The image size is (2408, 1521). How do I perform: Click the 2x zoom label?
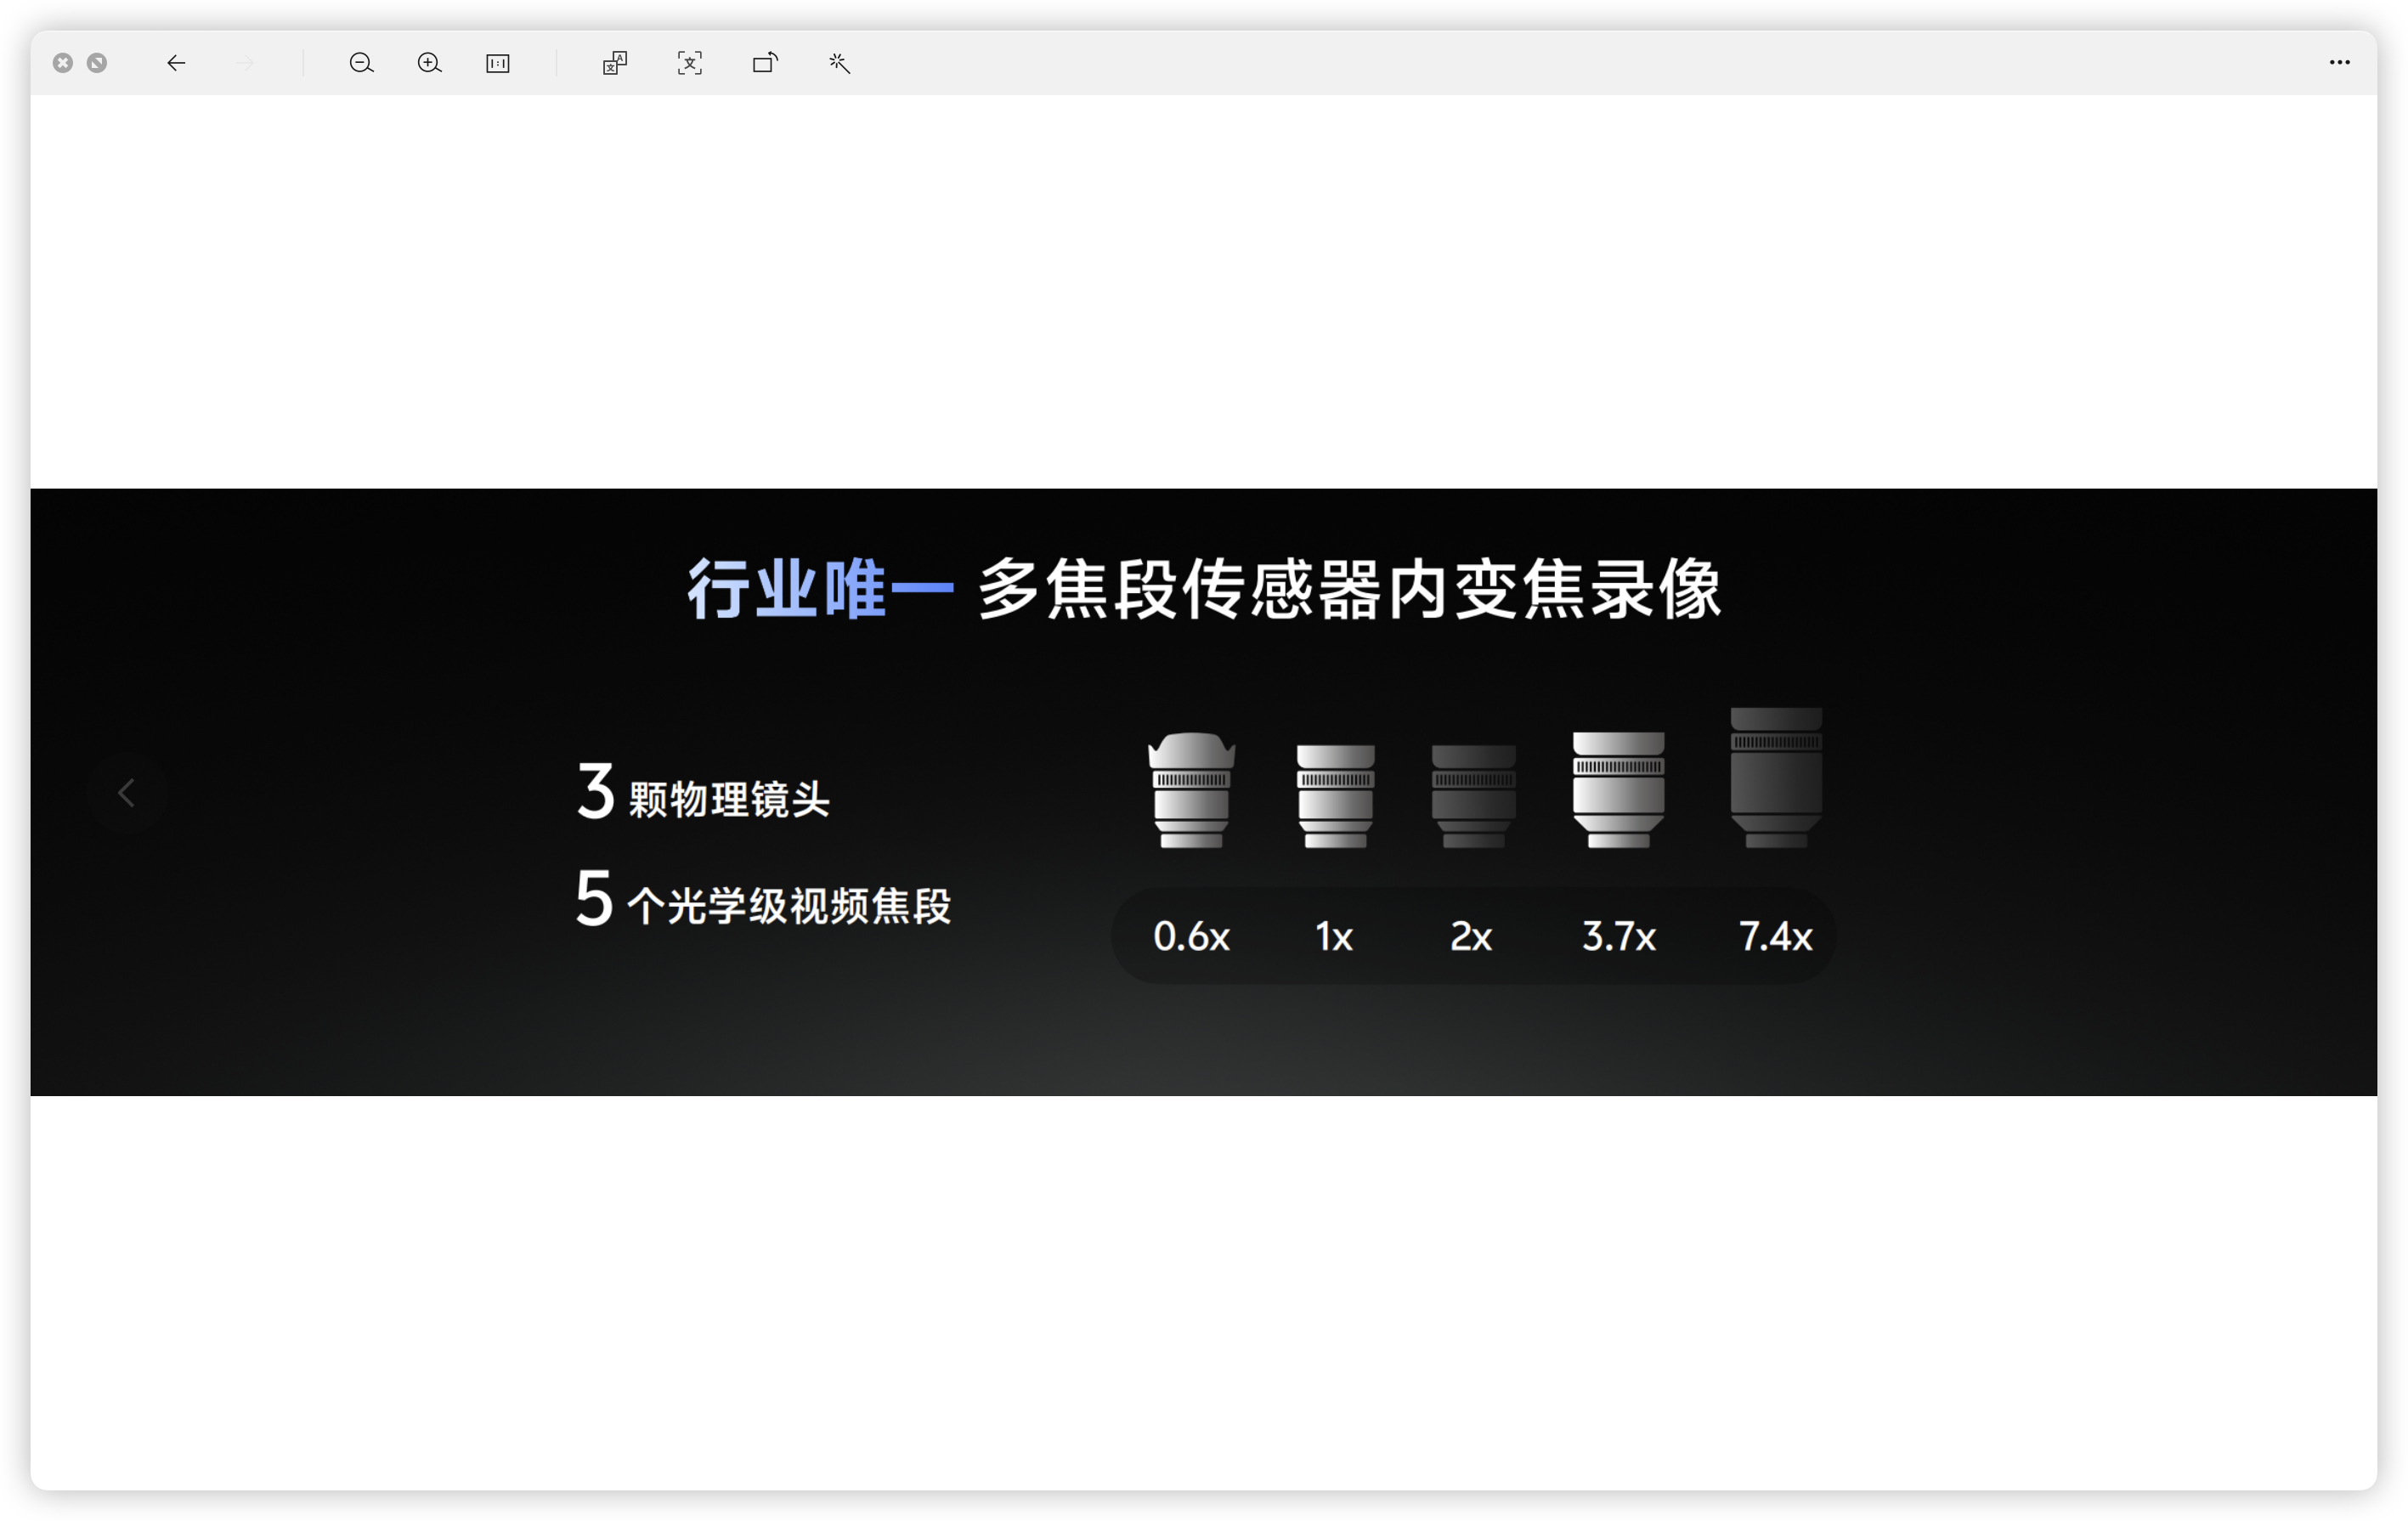[1471, 936]
